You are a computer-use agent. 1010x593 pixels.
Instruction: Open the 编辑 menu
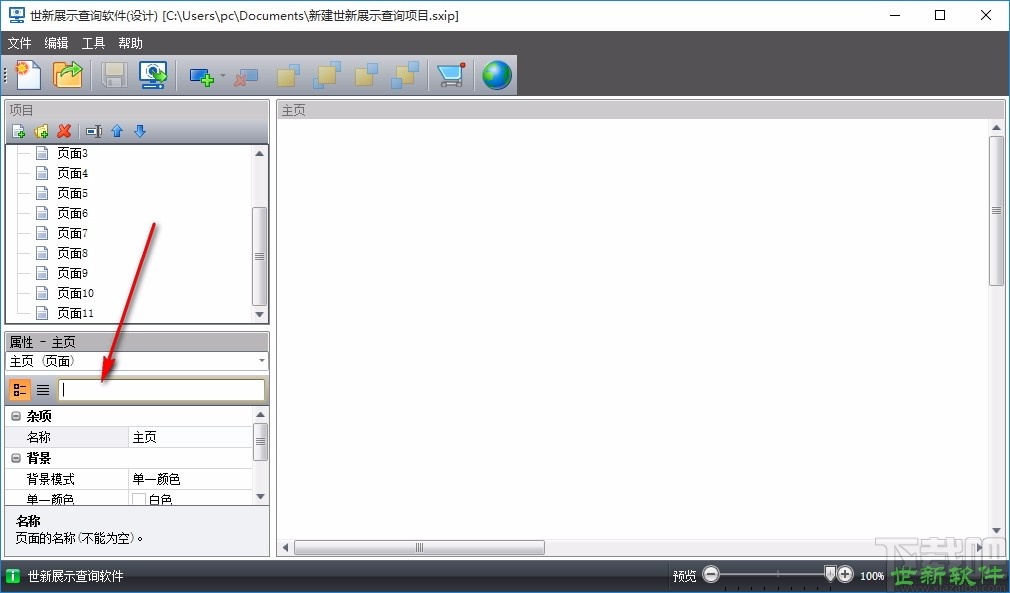point(56,43)
